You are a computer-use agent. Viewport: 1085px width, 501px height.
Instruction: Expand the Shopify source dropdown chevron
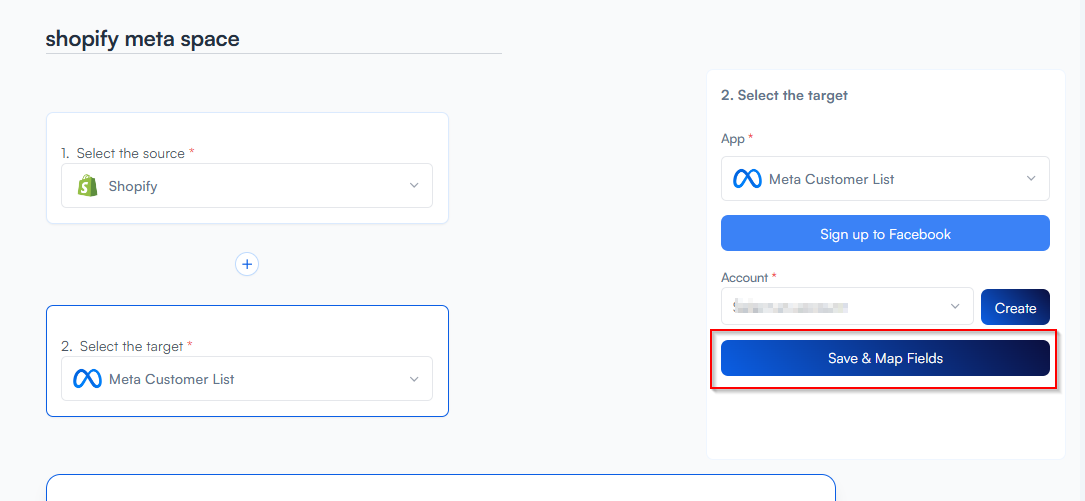point(414,186)
